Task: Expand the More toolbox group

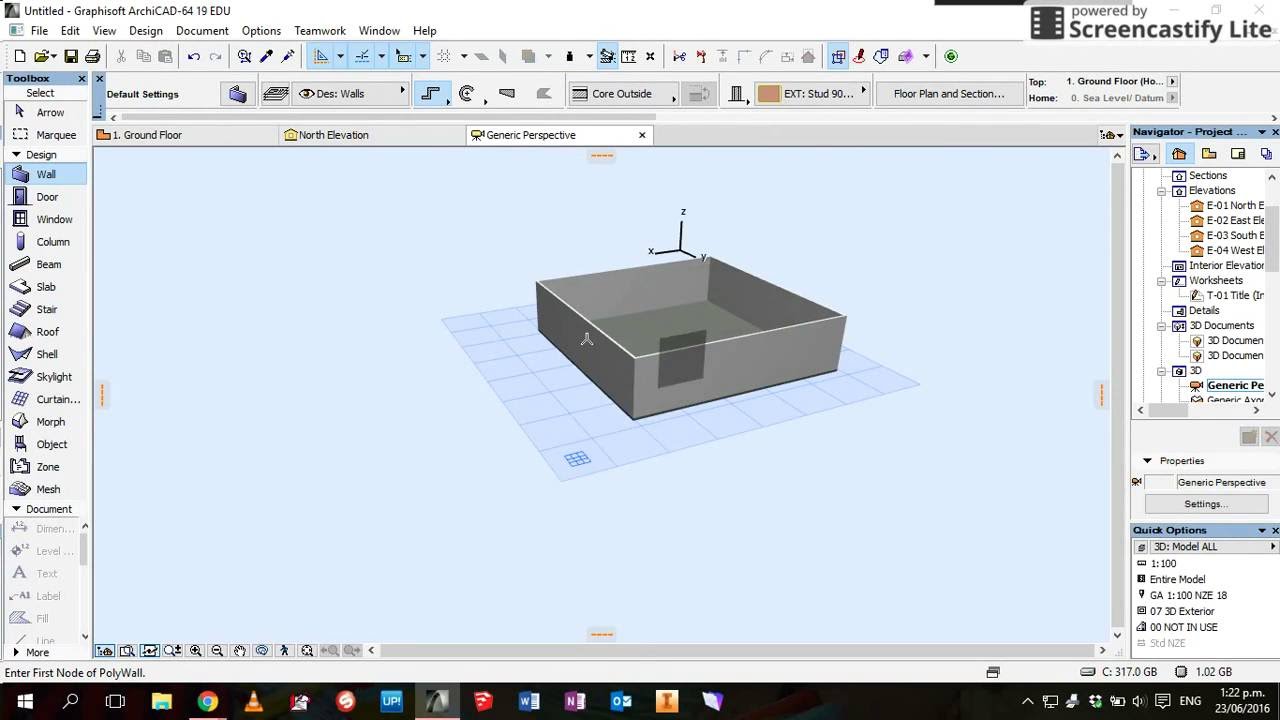Action: point(16,652)
